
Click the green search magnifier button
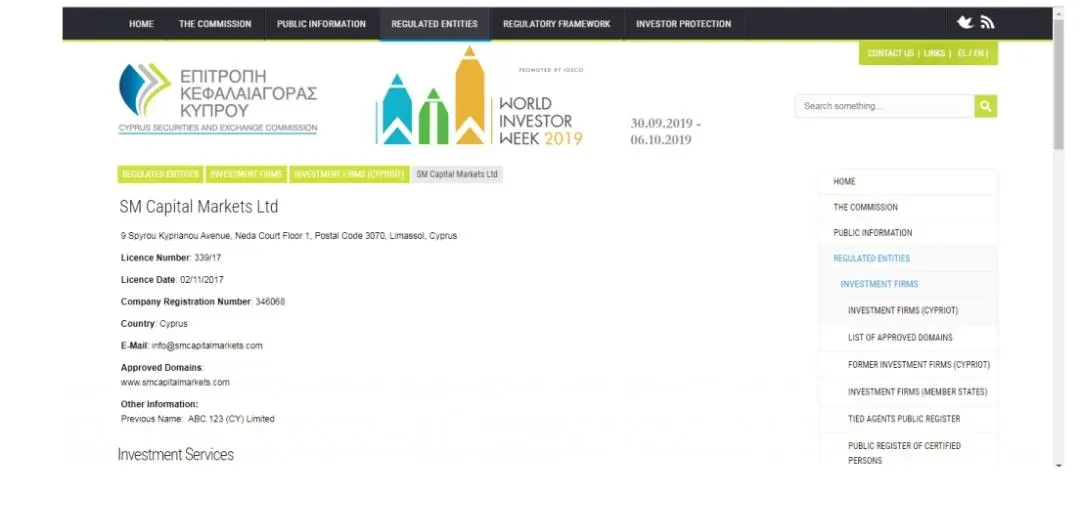click(986, 106)
